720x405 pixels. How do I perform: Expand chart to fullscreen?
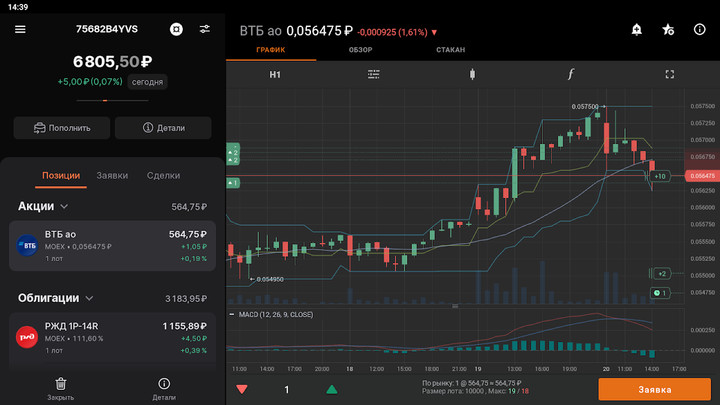point(669,74)
